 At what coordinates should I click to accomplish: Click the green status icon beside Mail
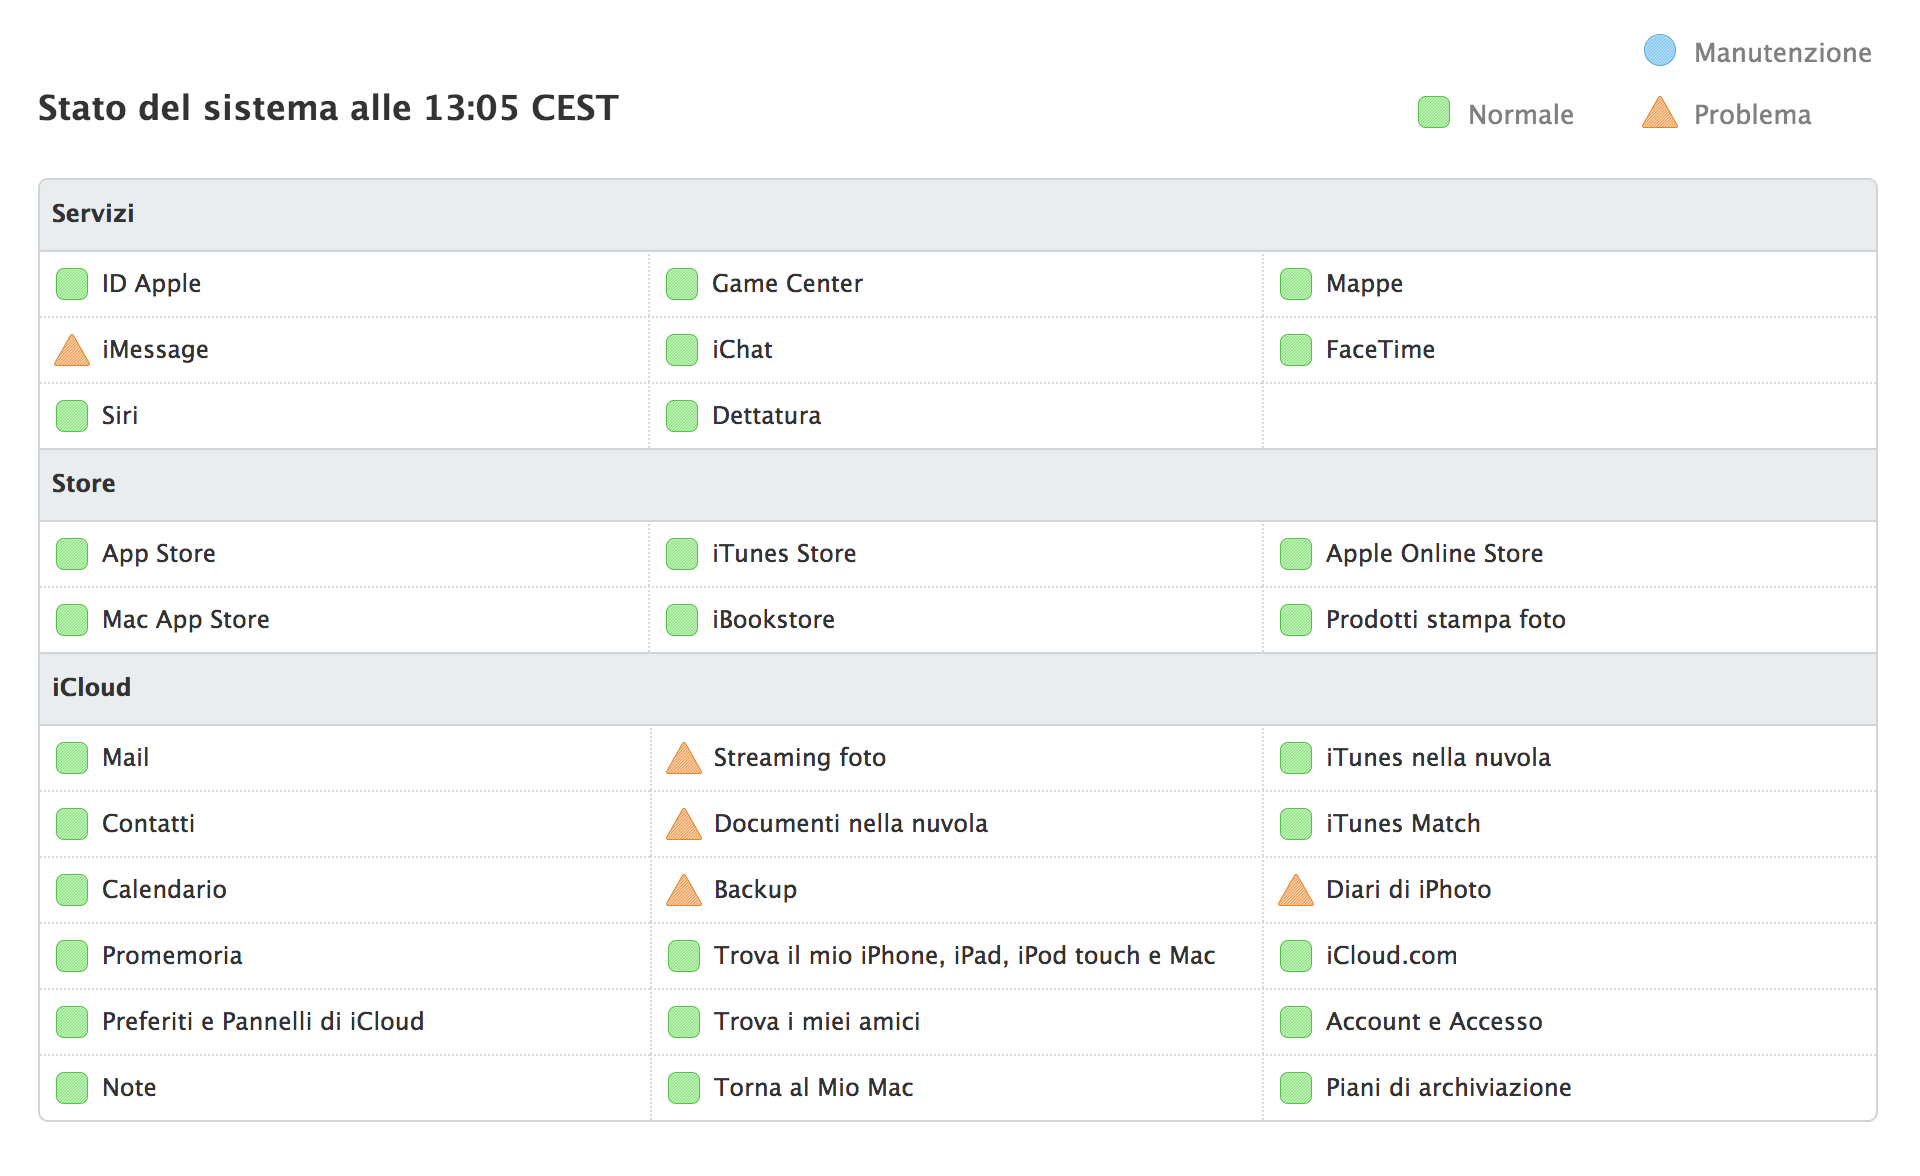click(x=72, y=758)
